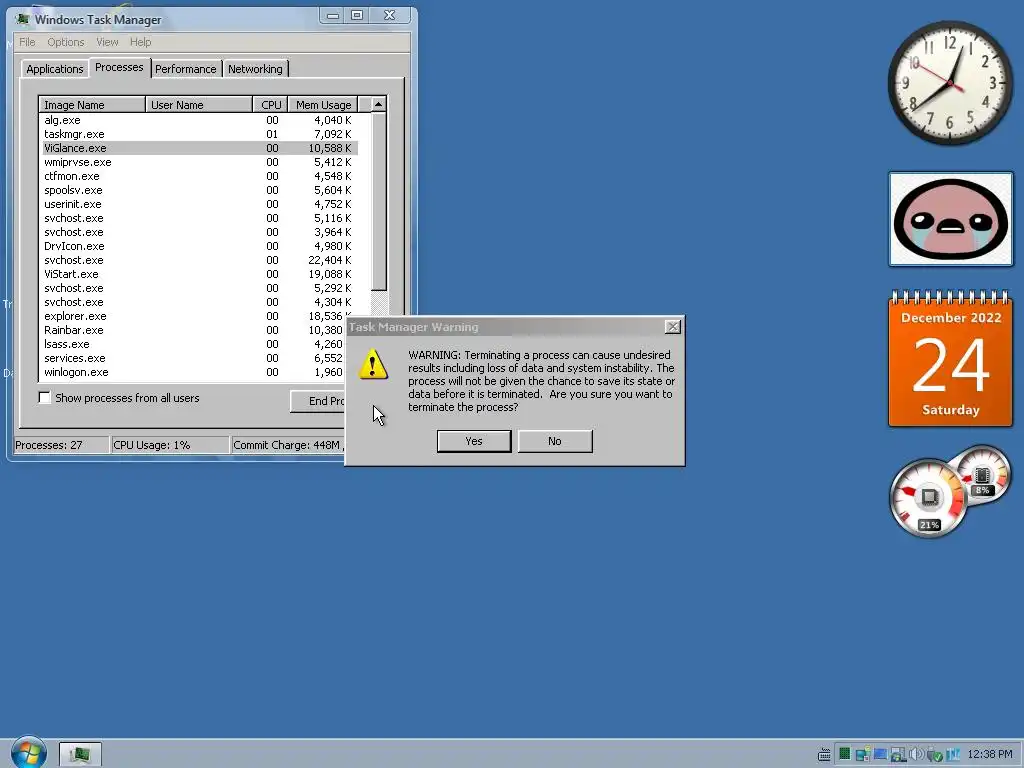Cancel termination by clicking No
Screen dimensions: 1024x768
[x=555, y=441]
